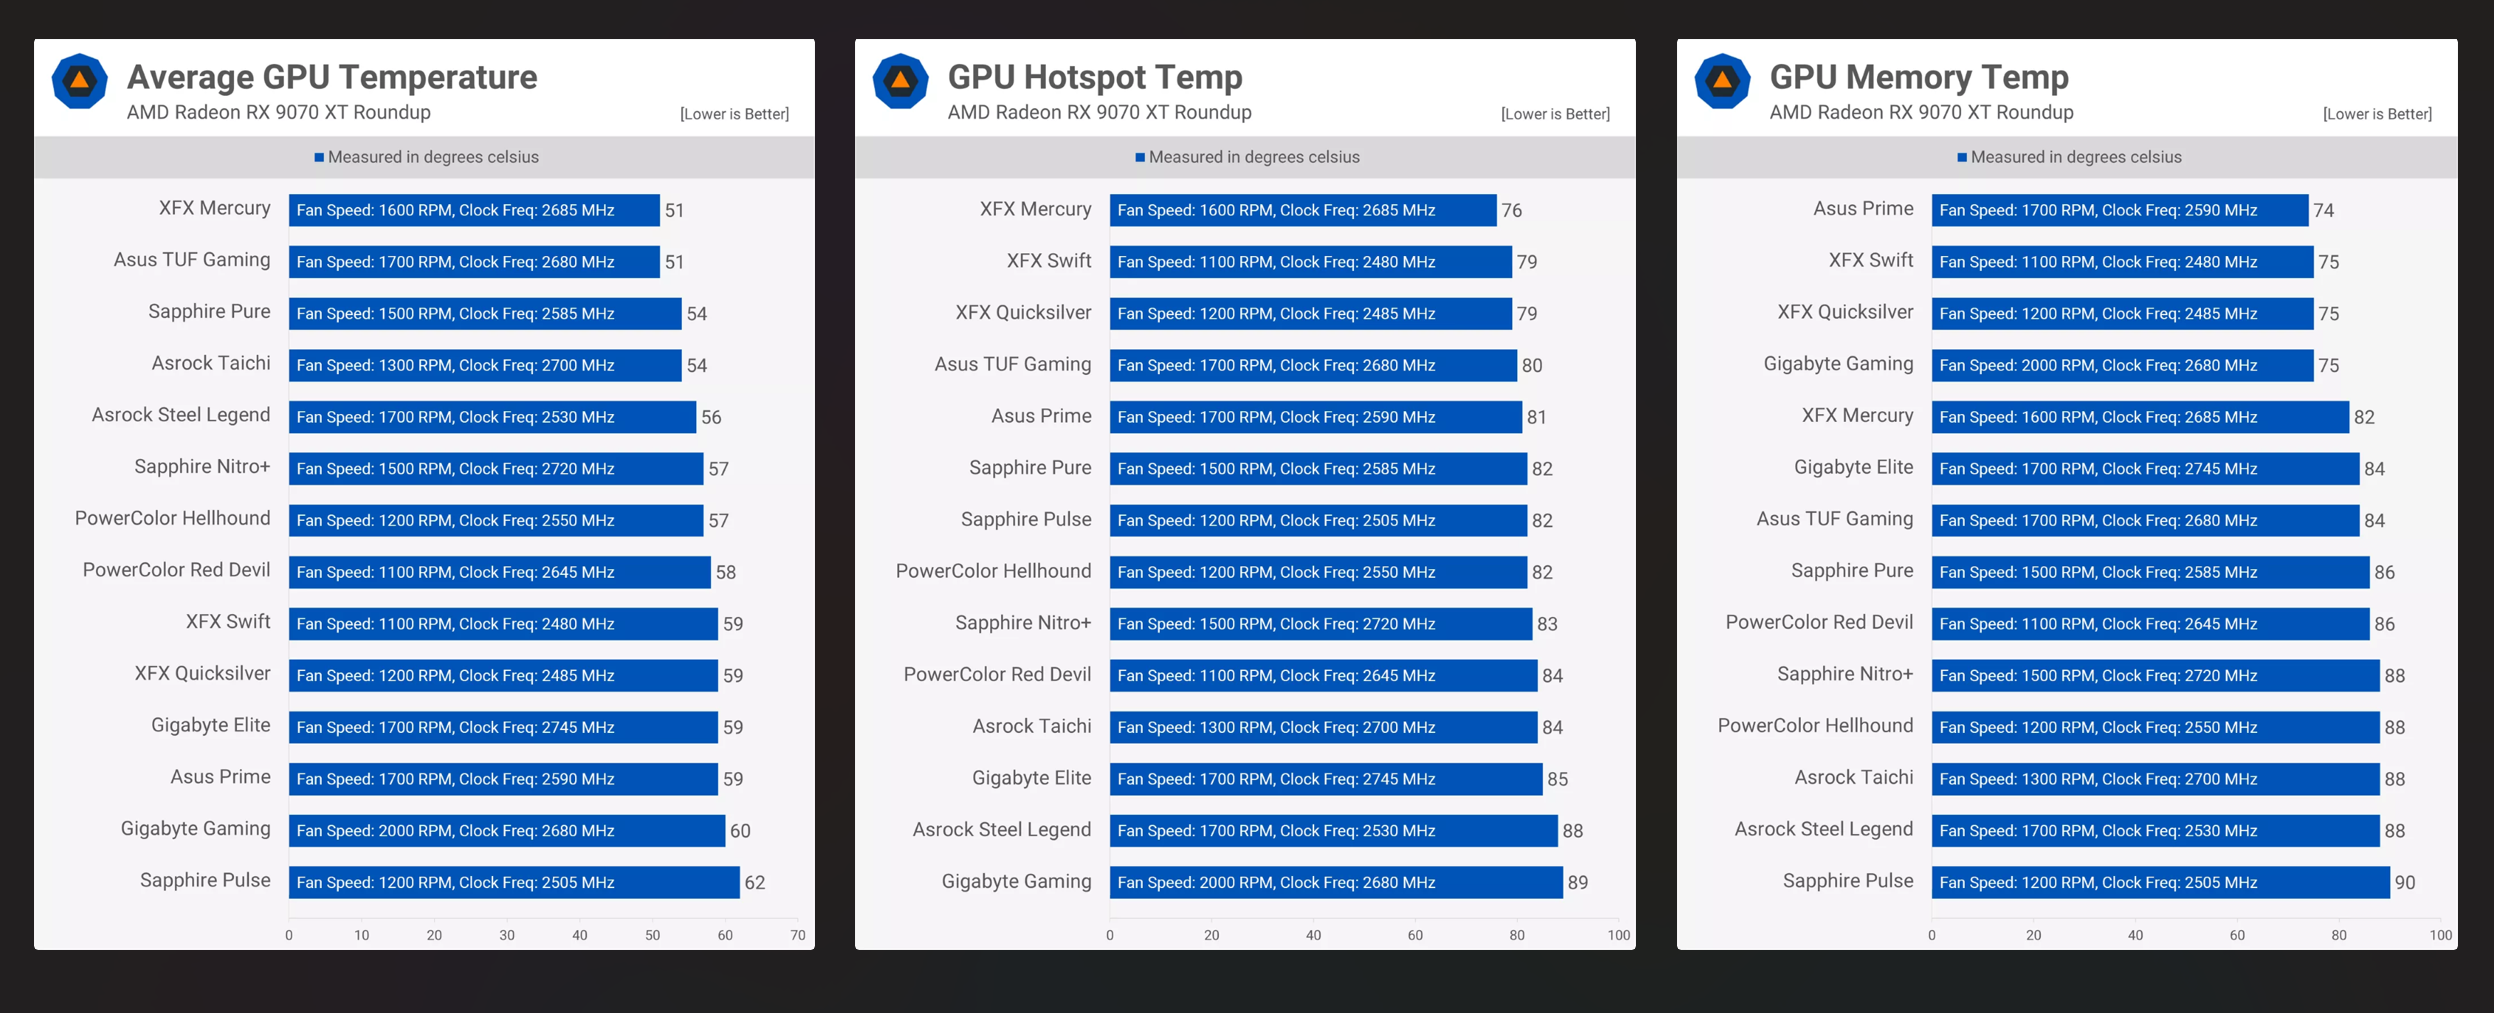Click value 62 beside Sapphire Pulse in Average GPU Temperature

(755, 883)
